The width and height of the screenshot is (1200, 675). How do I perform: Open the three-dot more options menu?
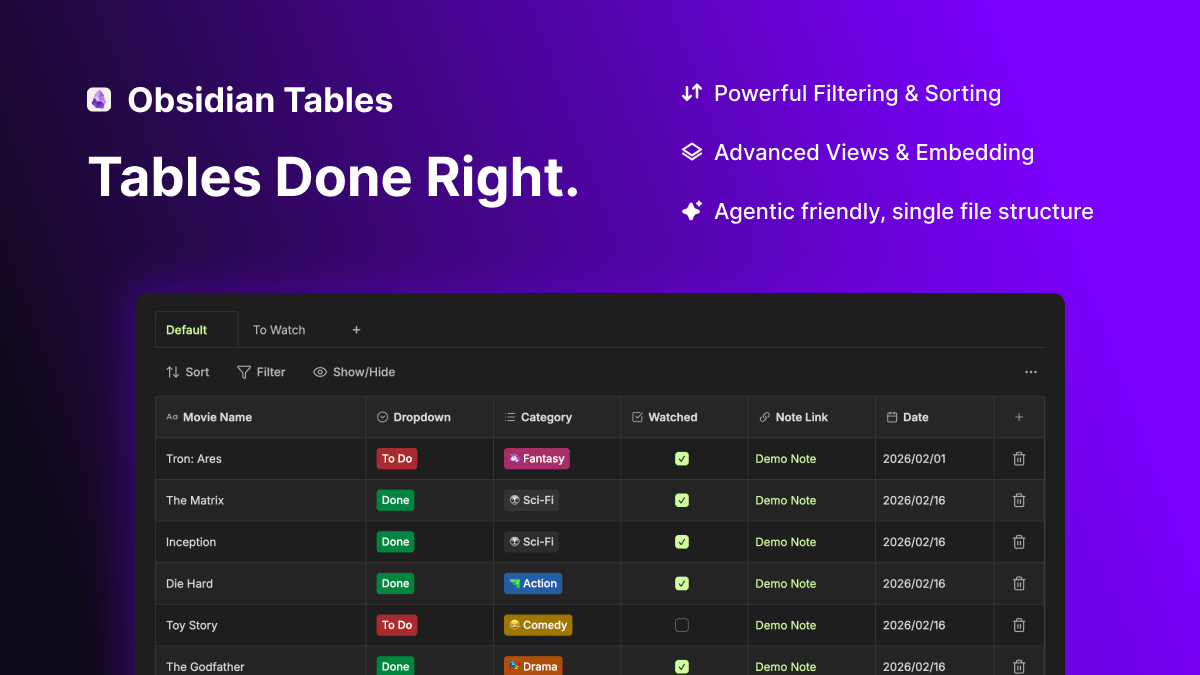1031,372
